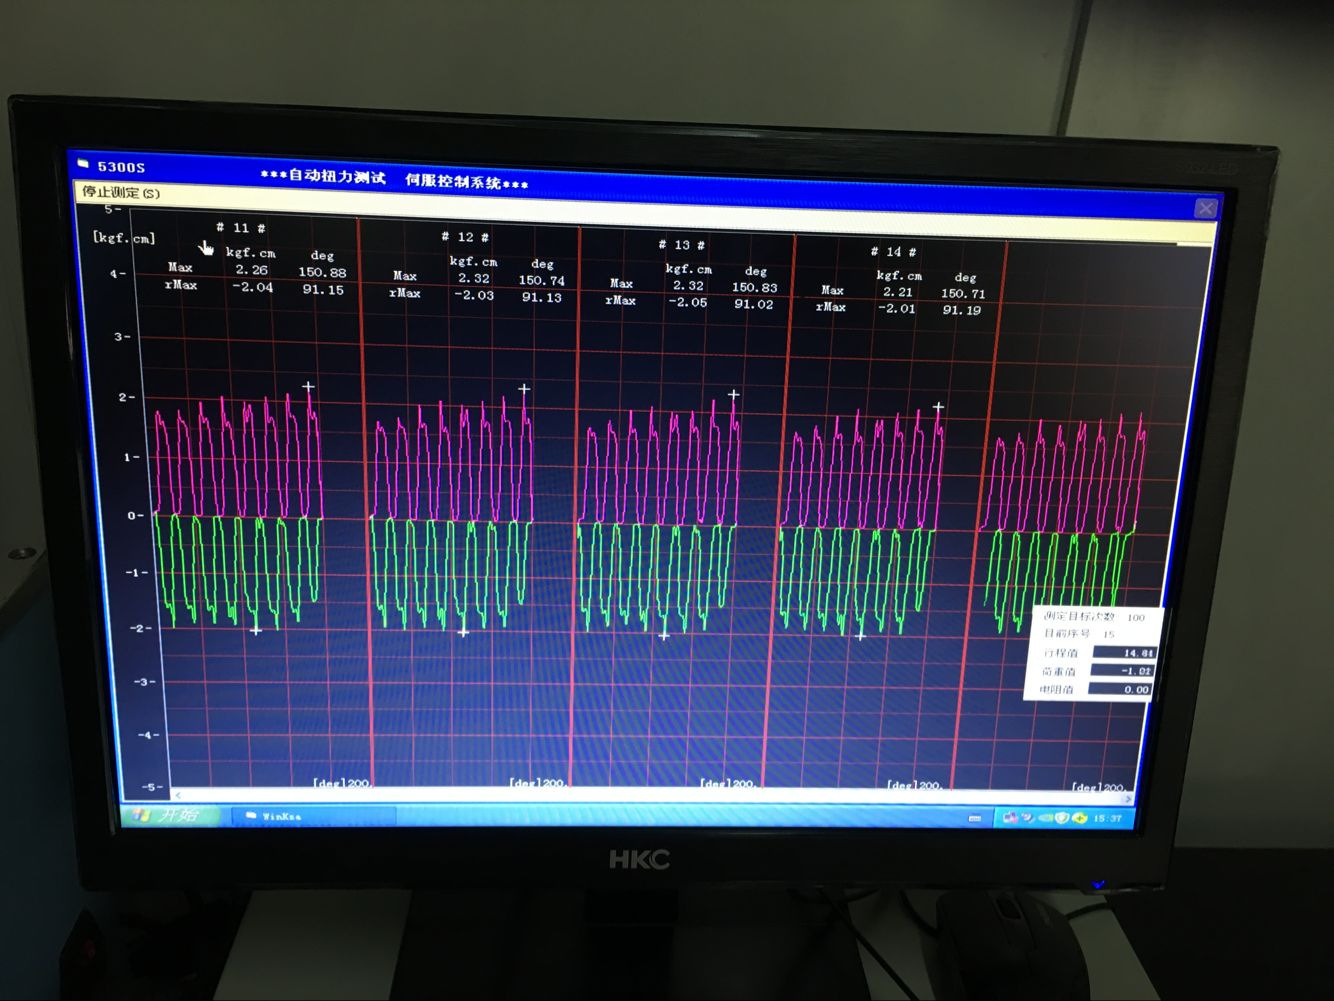Image resolution: width=1334 pixels, height=1001 pixels.
Task: Open the 停止测定(S) menu
Action: (120, 192)
